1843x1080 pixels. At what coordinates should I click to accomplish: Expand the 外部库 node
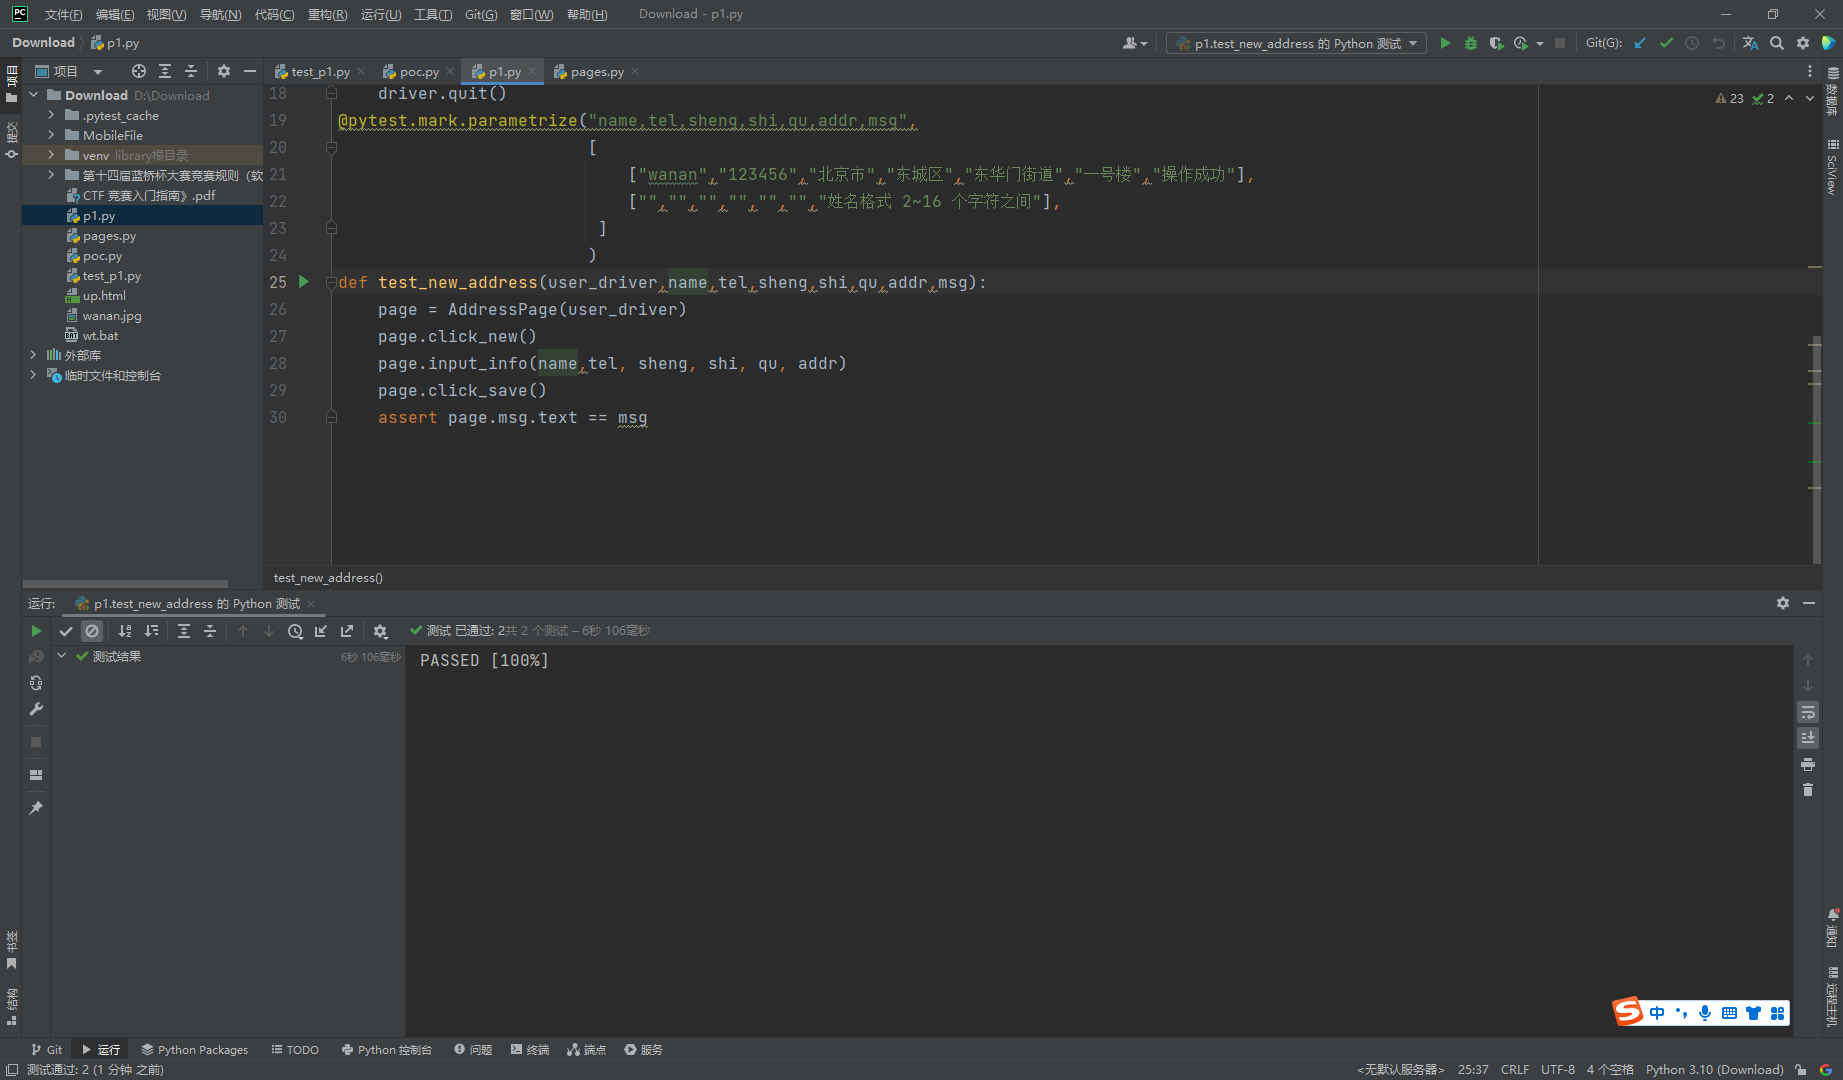tap(34, 355)
